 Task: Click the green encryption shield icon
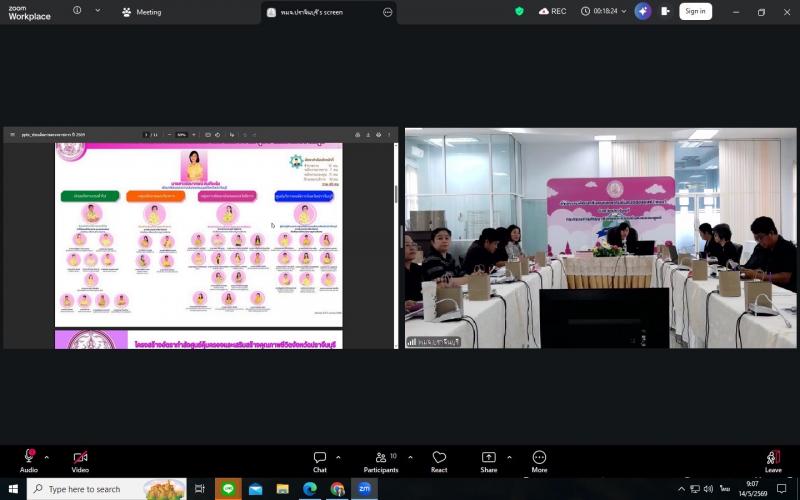pyautogui.click(x=519, y=11)
